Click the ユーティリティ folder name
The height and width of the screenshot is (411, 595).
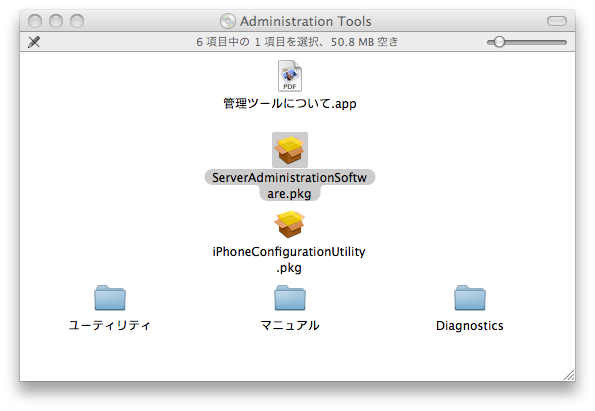point(110,326)
